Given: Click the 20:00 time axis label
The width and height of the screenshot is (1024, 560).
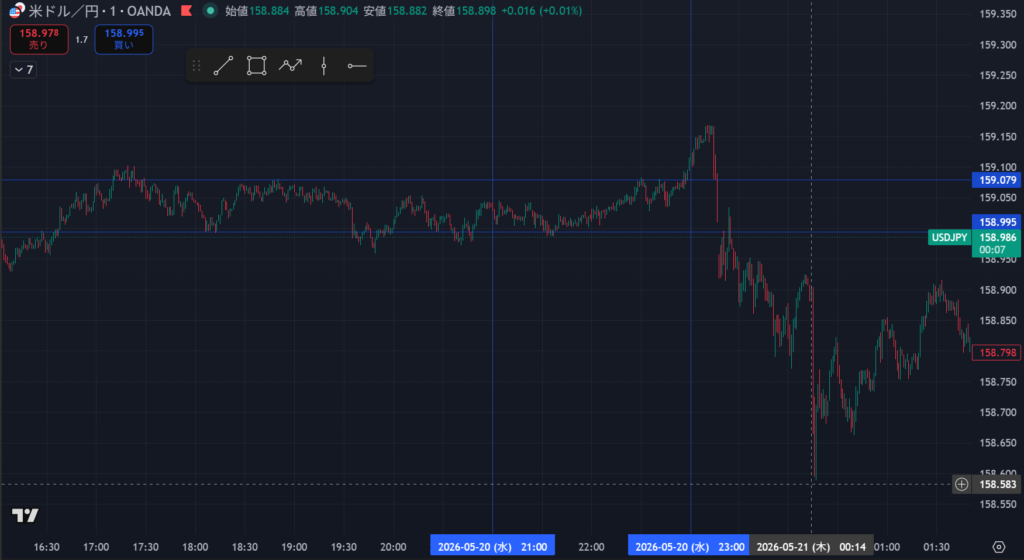Looking at the screenshot, I should (393, 547).
